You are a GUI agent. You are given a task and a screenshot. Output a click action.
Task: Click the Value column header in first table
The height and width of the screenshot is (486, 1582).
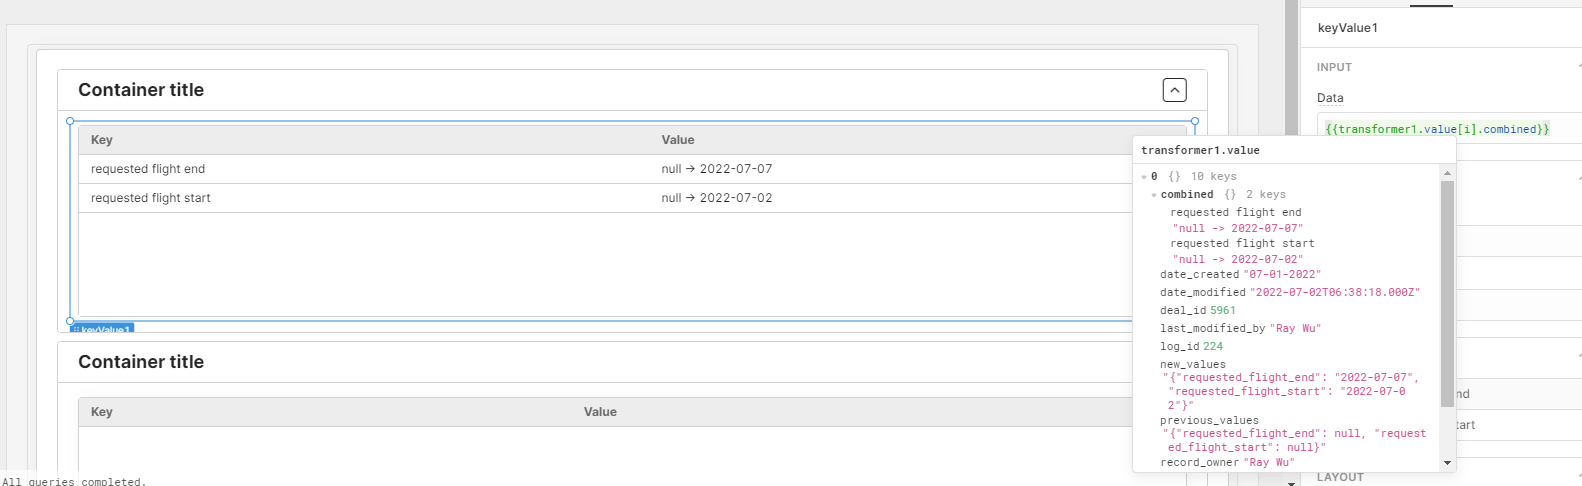click(678, 140)
